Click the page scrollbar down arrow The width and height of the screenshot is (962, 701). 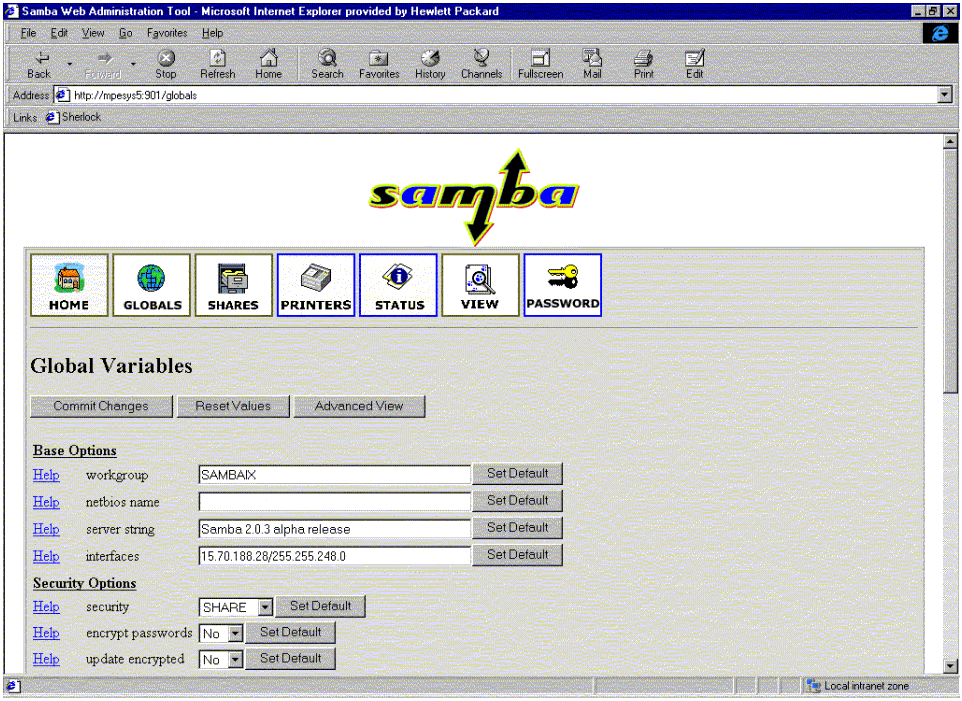[x=950, y=666]
